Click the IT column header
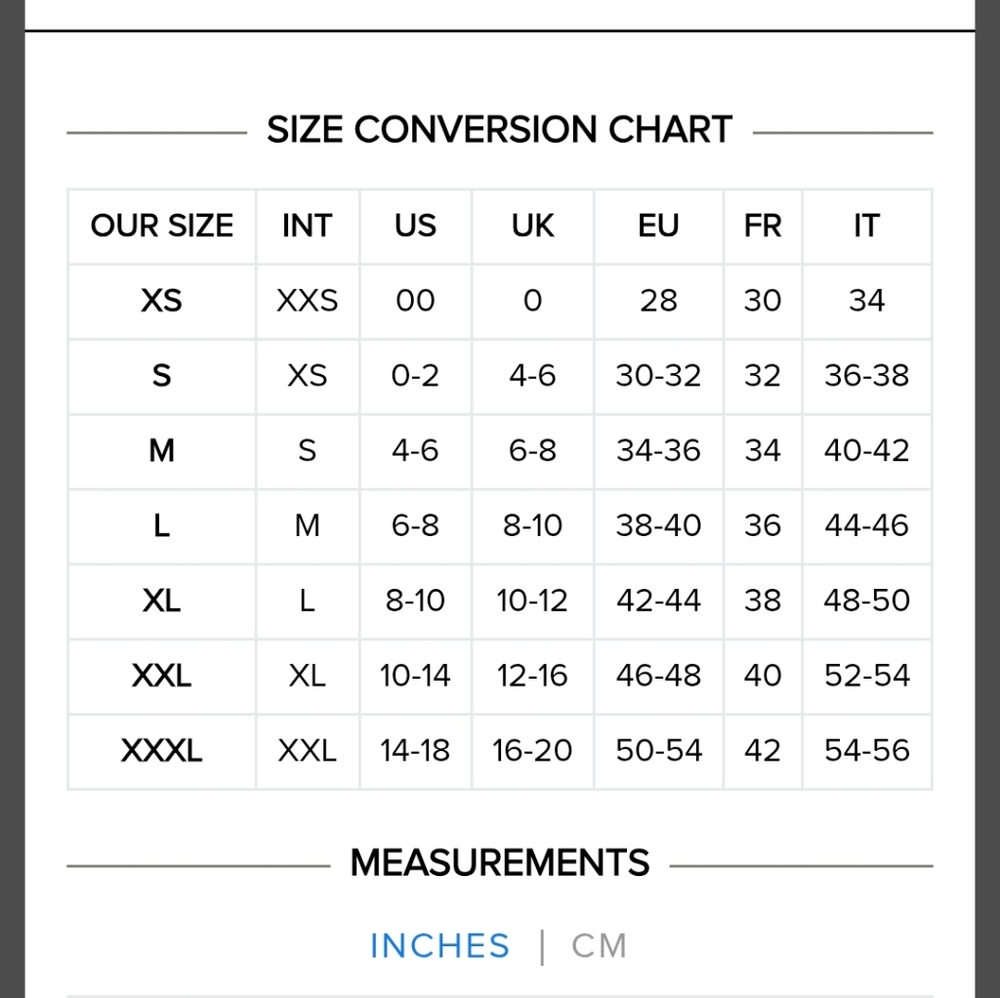The image size is (1000, 998). [x=867, y=226]
